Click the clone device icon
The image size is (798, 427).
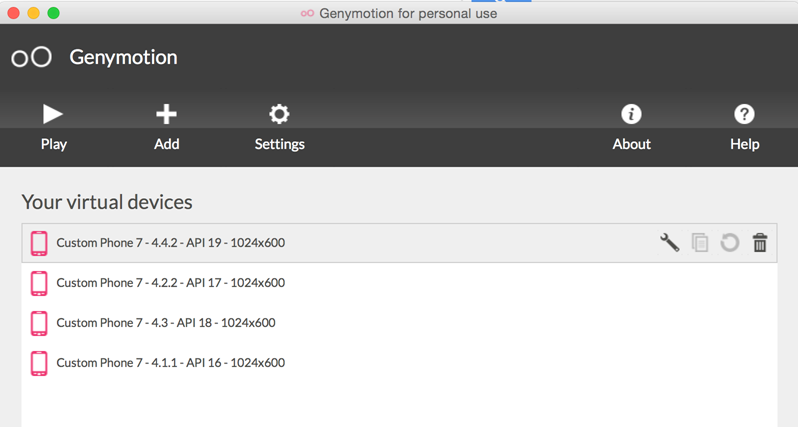pos(700,242)
